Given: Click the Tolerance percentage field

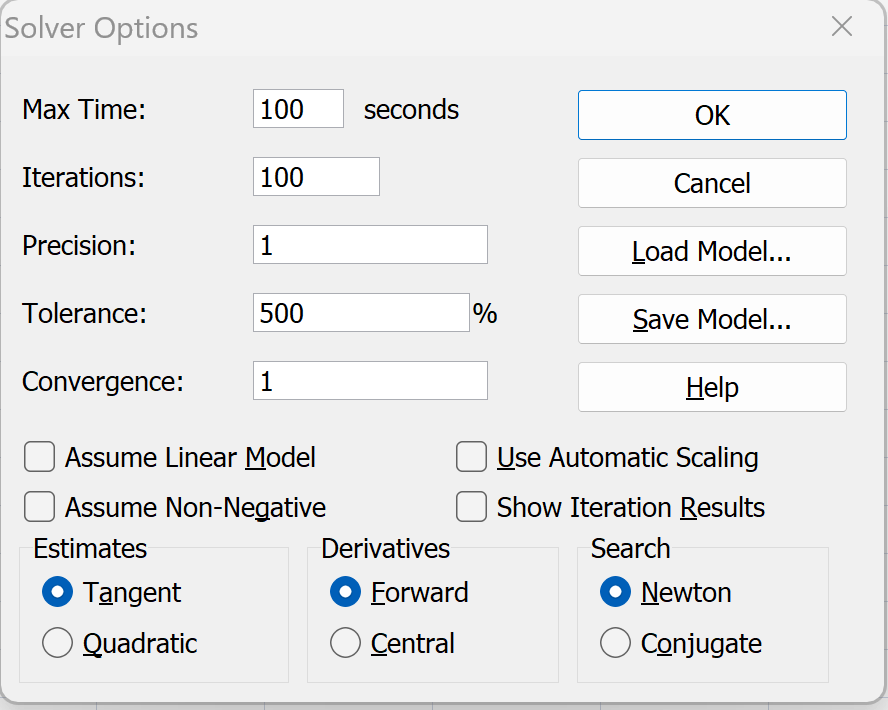Looking at the screenshot, I should tap(361, 313).
